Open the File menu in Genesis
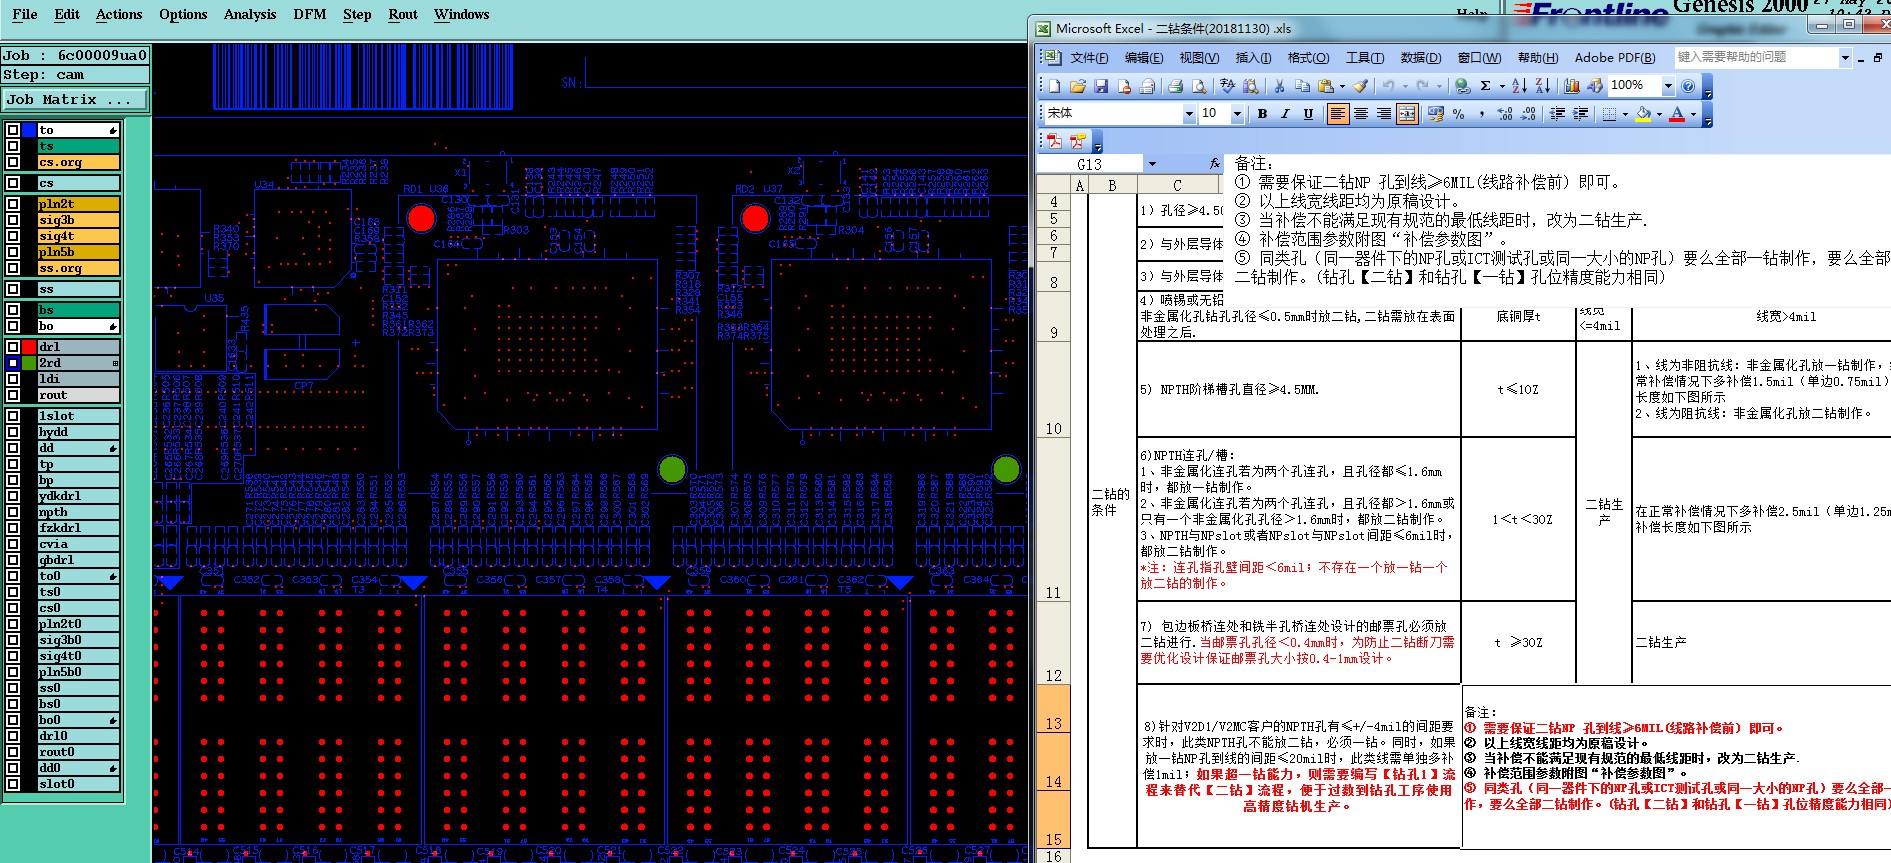The width and height of the screenshot is (1891, 863). click(x=25, y=14)
